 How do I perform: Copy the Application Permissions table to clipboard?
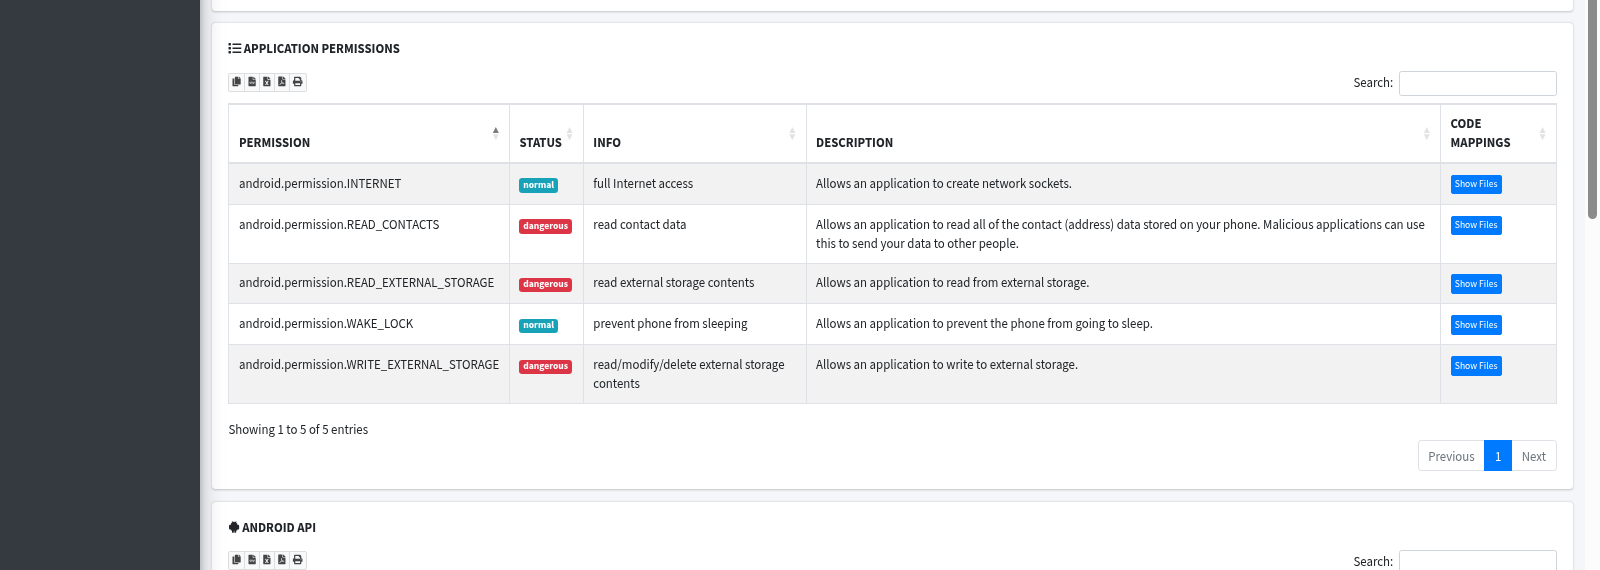click(237, 82)
